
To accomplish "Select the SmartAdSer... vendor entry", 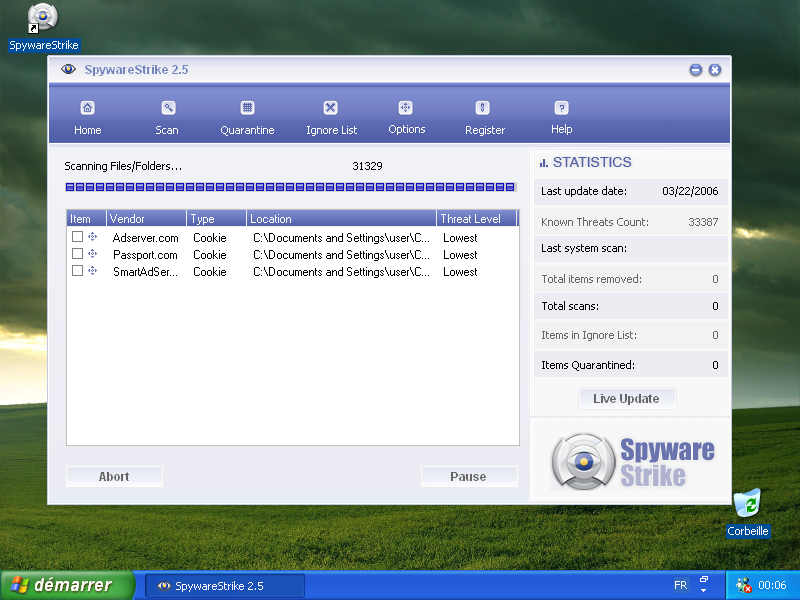I will coord(145,271).
